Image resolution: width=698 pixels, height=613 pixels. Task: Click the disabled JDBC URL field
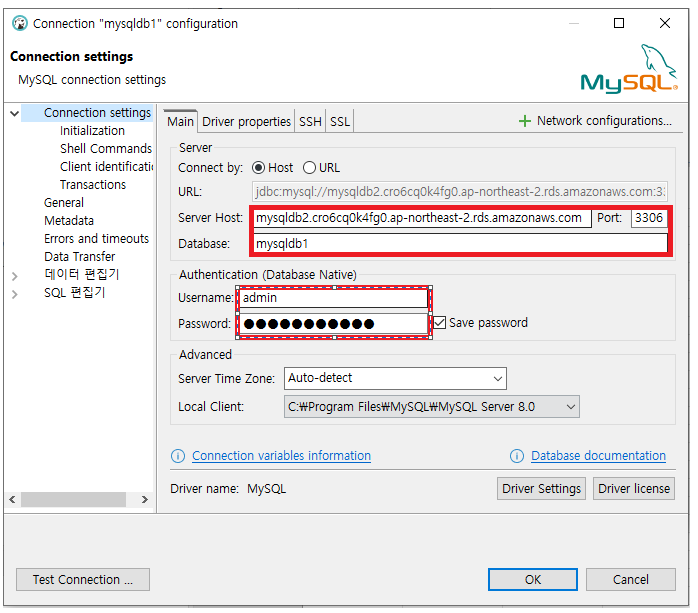pyautogui.click(x=460, y=192)
